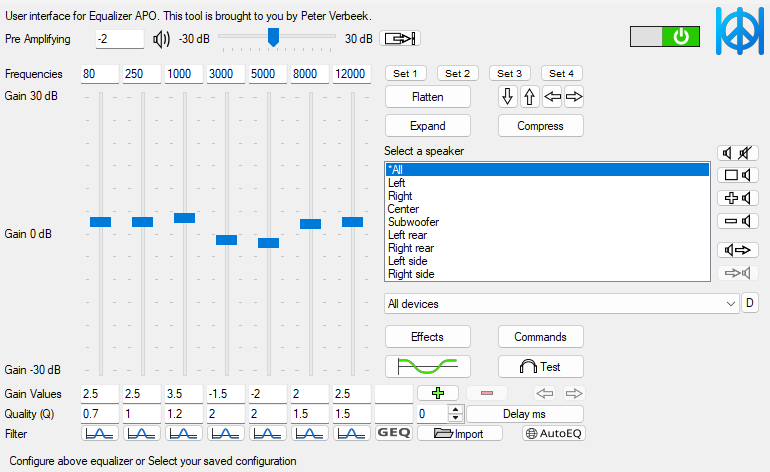Click the green frequency response curve button
This screenshot has height=472, width=770.
tap(427, 366)
